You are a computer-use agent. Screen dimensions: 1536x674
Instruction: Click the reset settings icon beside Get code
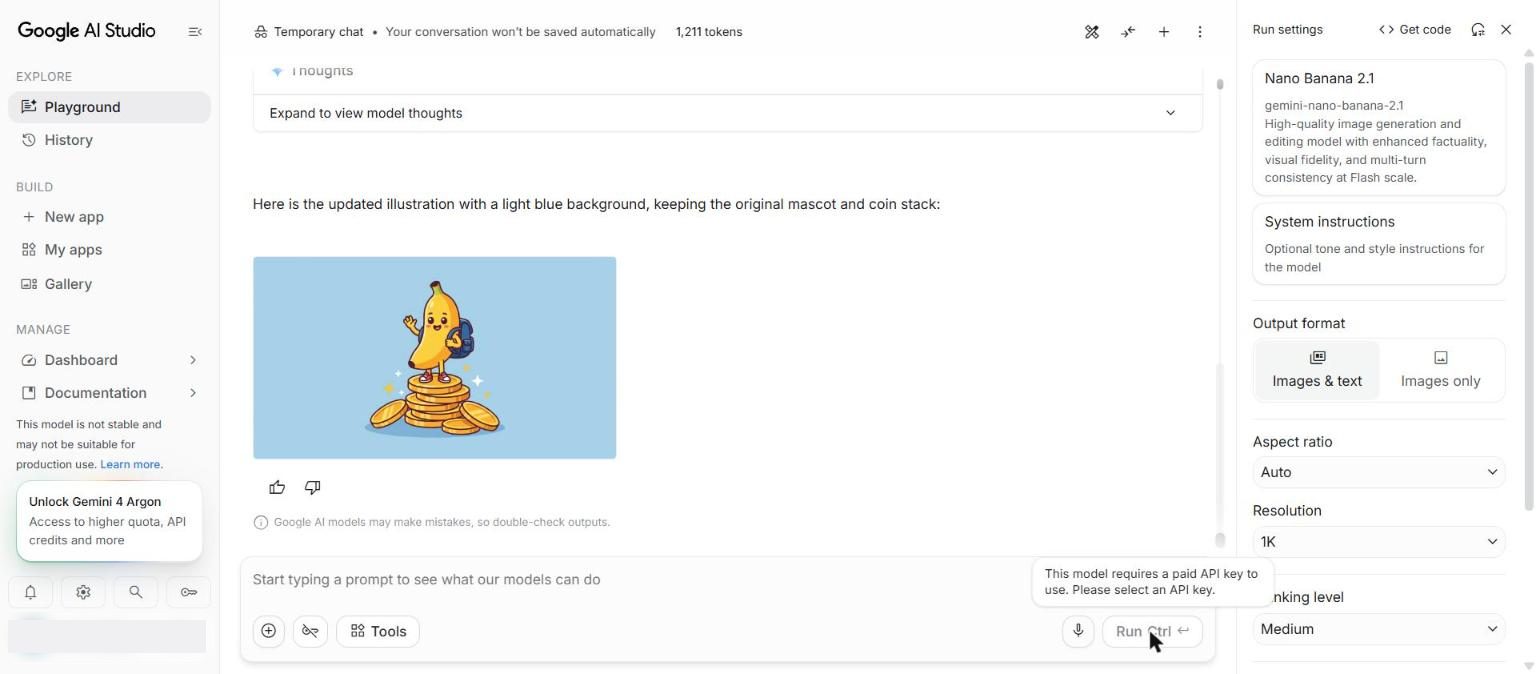click(x=1478, y=30)
